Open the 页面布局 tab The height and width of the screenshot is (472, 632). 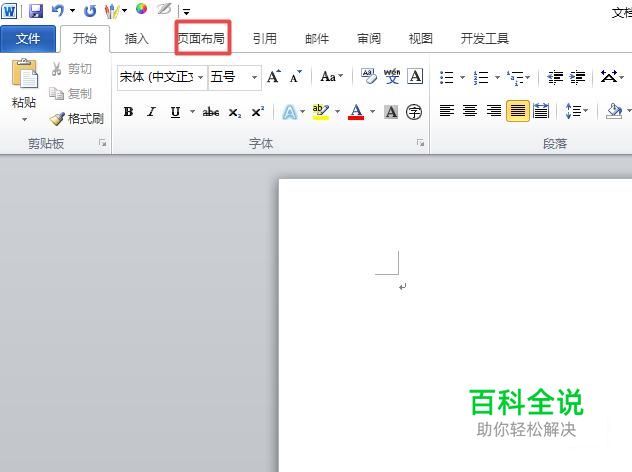point(202,38)
